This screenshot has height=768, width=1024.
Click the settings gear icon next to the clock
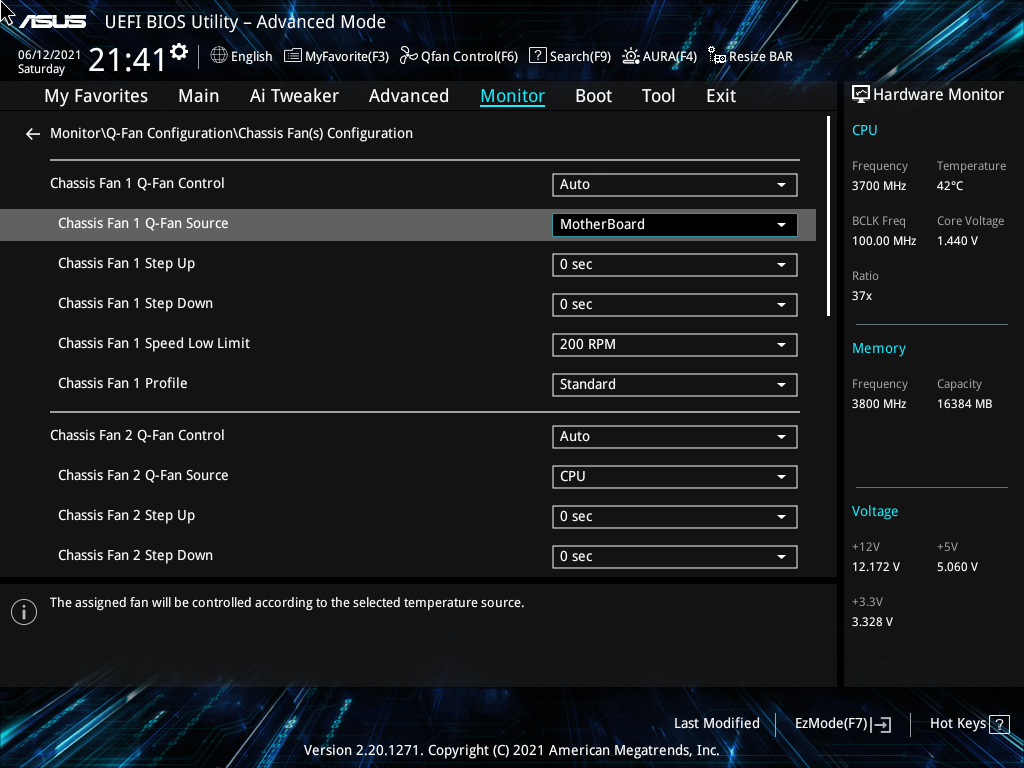[179, 52]
